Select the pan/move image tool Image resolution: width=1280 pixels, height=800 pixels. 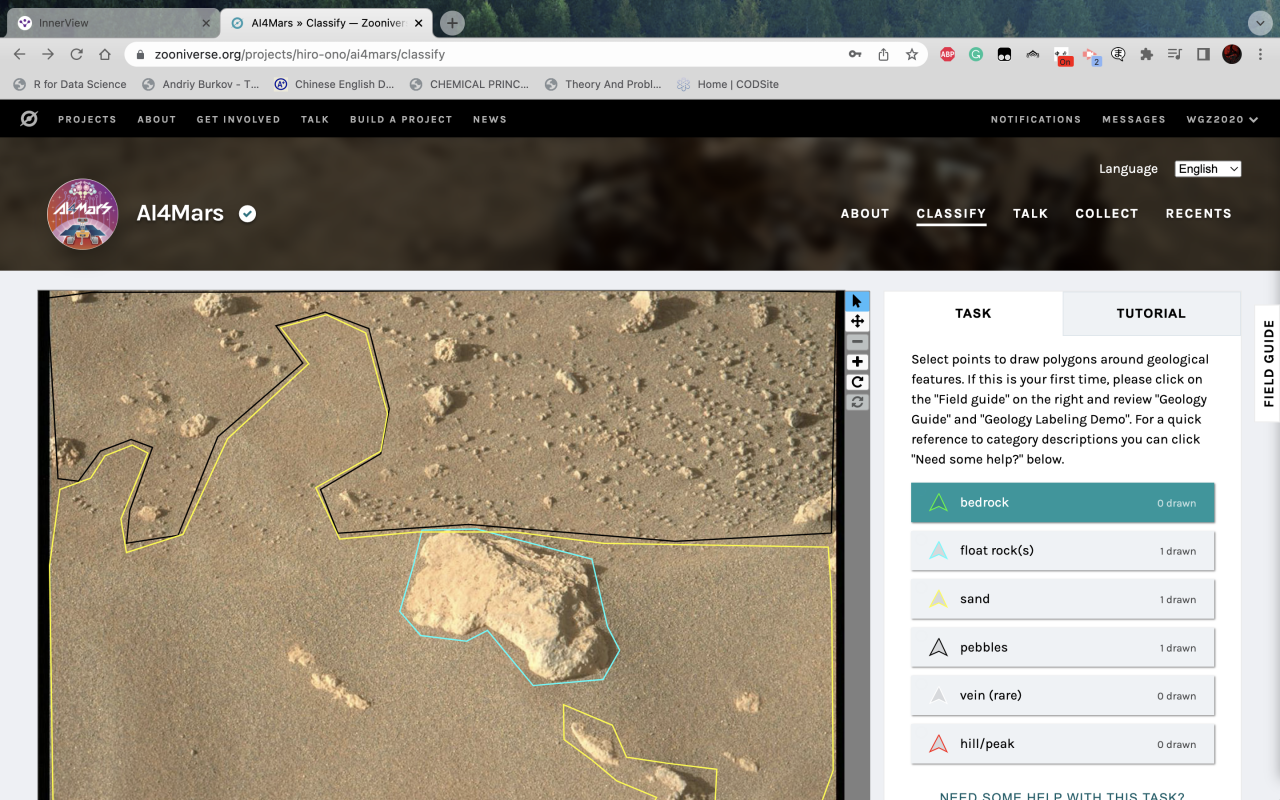(857, 321)
